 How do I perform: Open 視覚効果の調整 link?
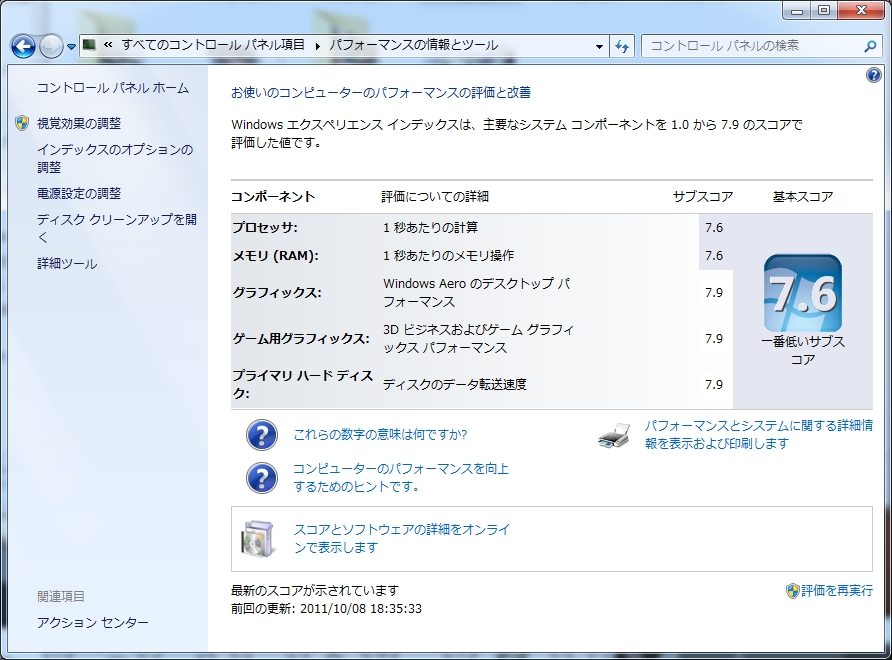(79, 123)
